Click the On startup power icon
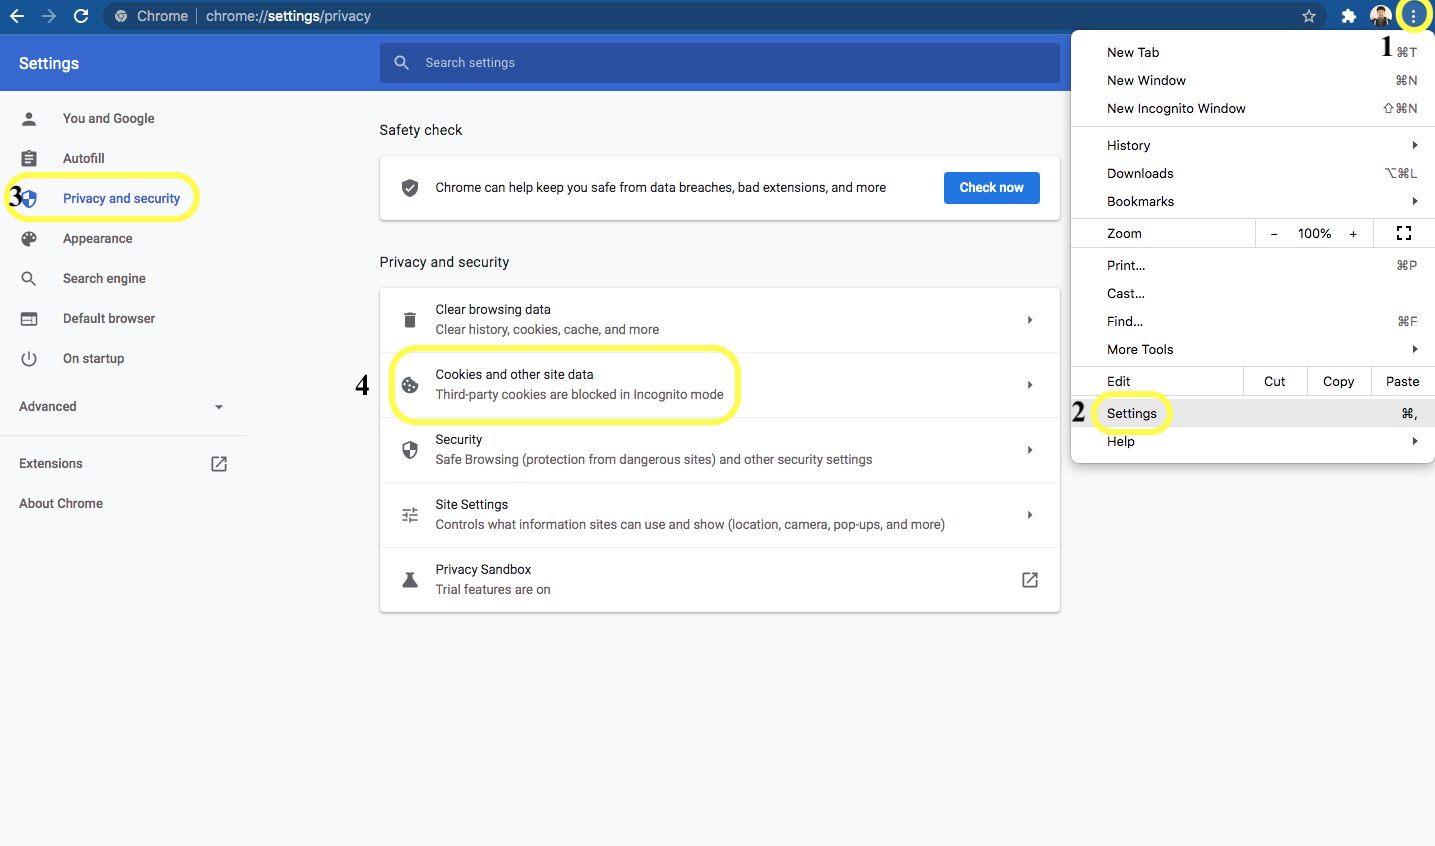Viewport: 1435px width, 846px height. point(29,359)
